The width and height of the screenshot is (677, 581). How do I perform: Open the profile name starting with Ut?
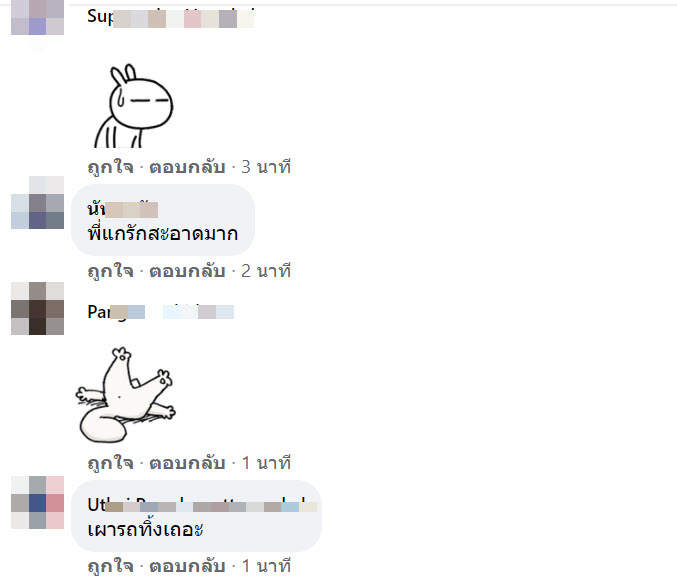202,504
